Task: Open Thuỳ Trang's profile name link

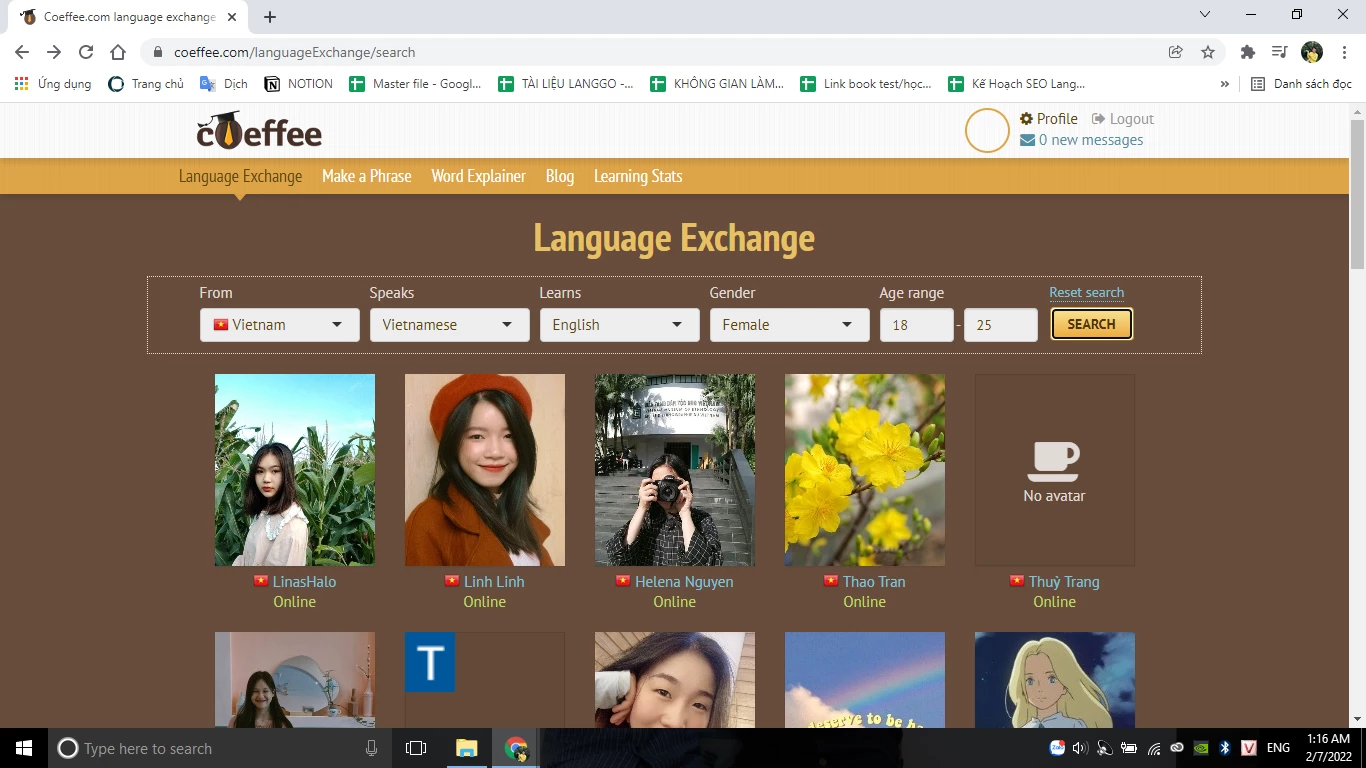Action: pos(1064,582)
